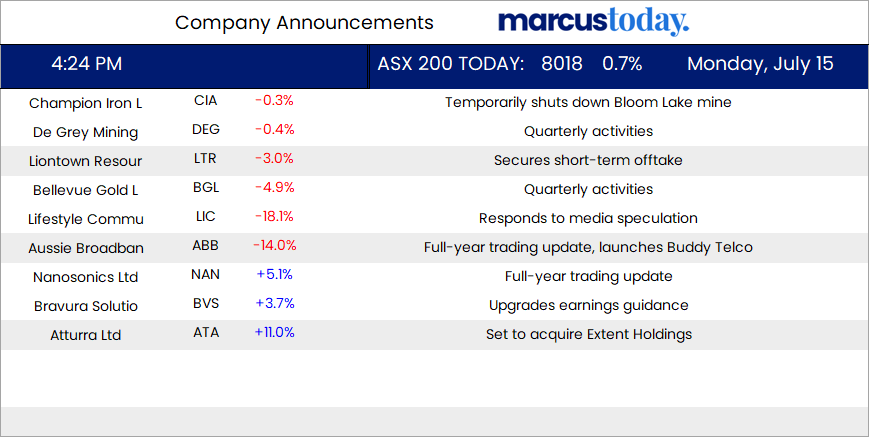Select the LIC ticker code
This screenshot has height=437, width=869.
pos(206,218)
